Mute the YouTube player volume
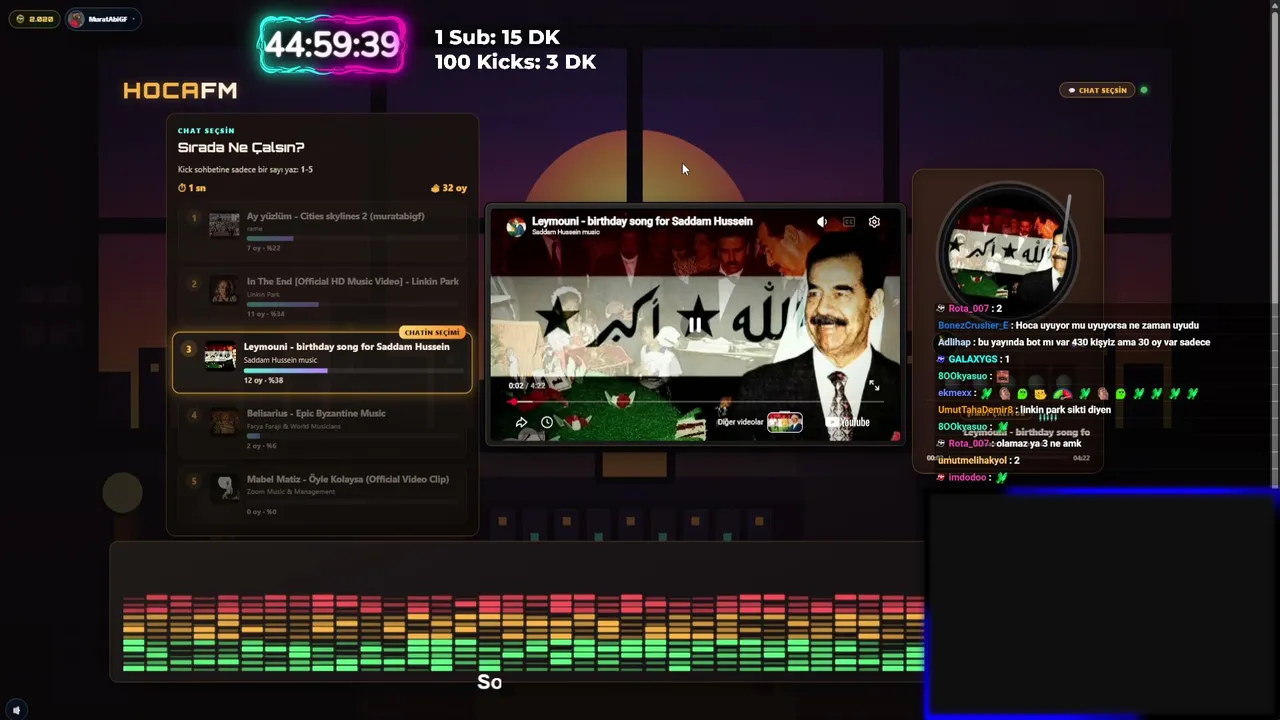This screenshot has width=1280, height=720. pos(822,222)
